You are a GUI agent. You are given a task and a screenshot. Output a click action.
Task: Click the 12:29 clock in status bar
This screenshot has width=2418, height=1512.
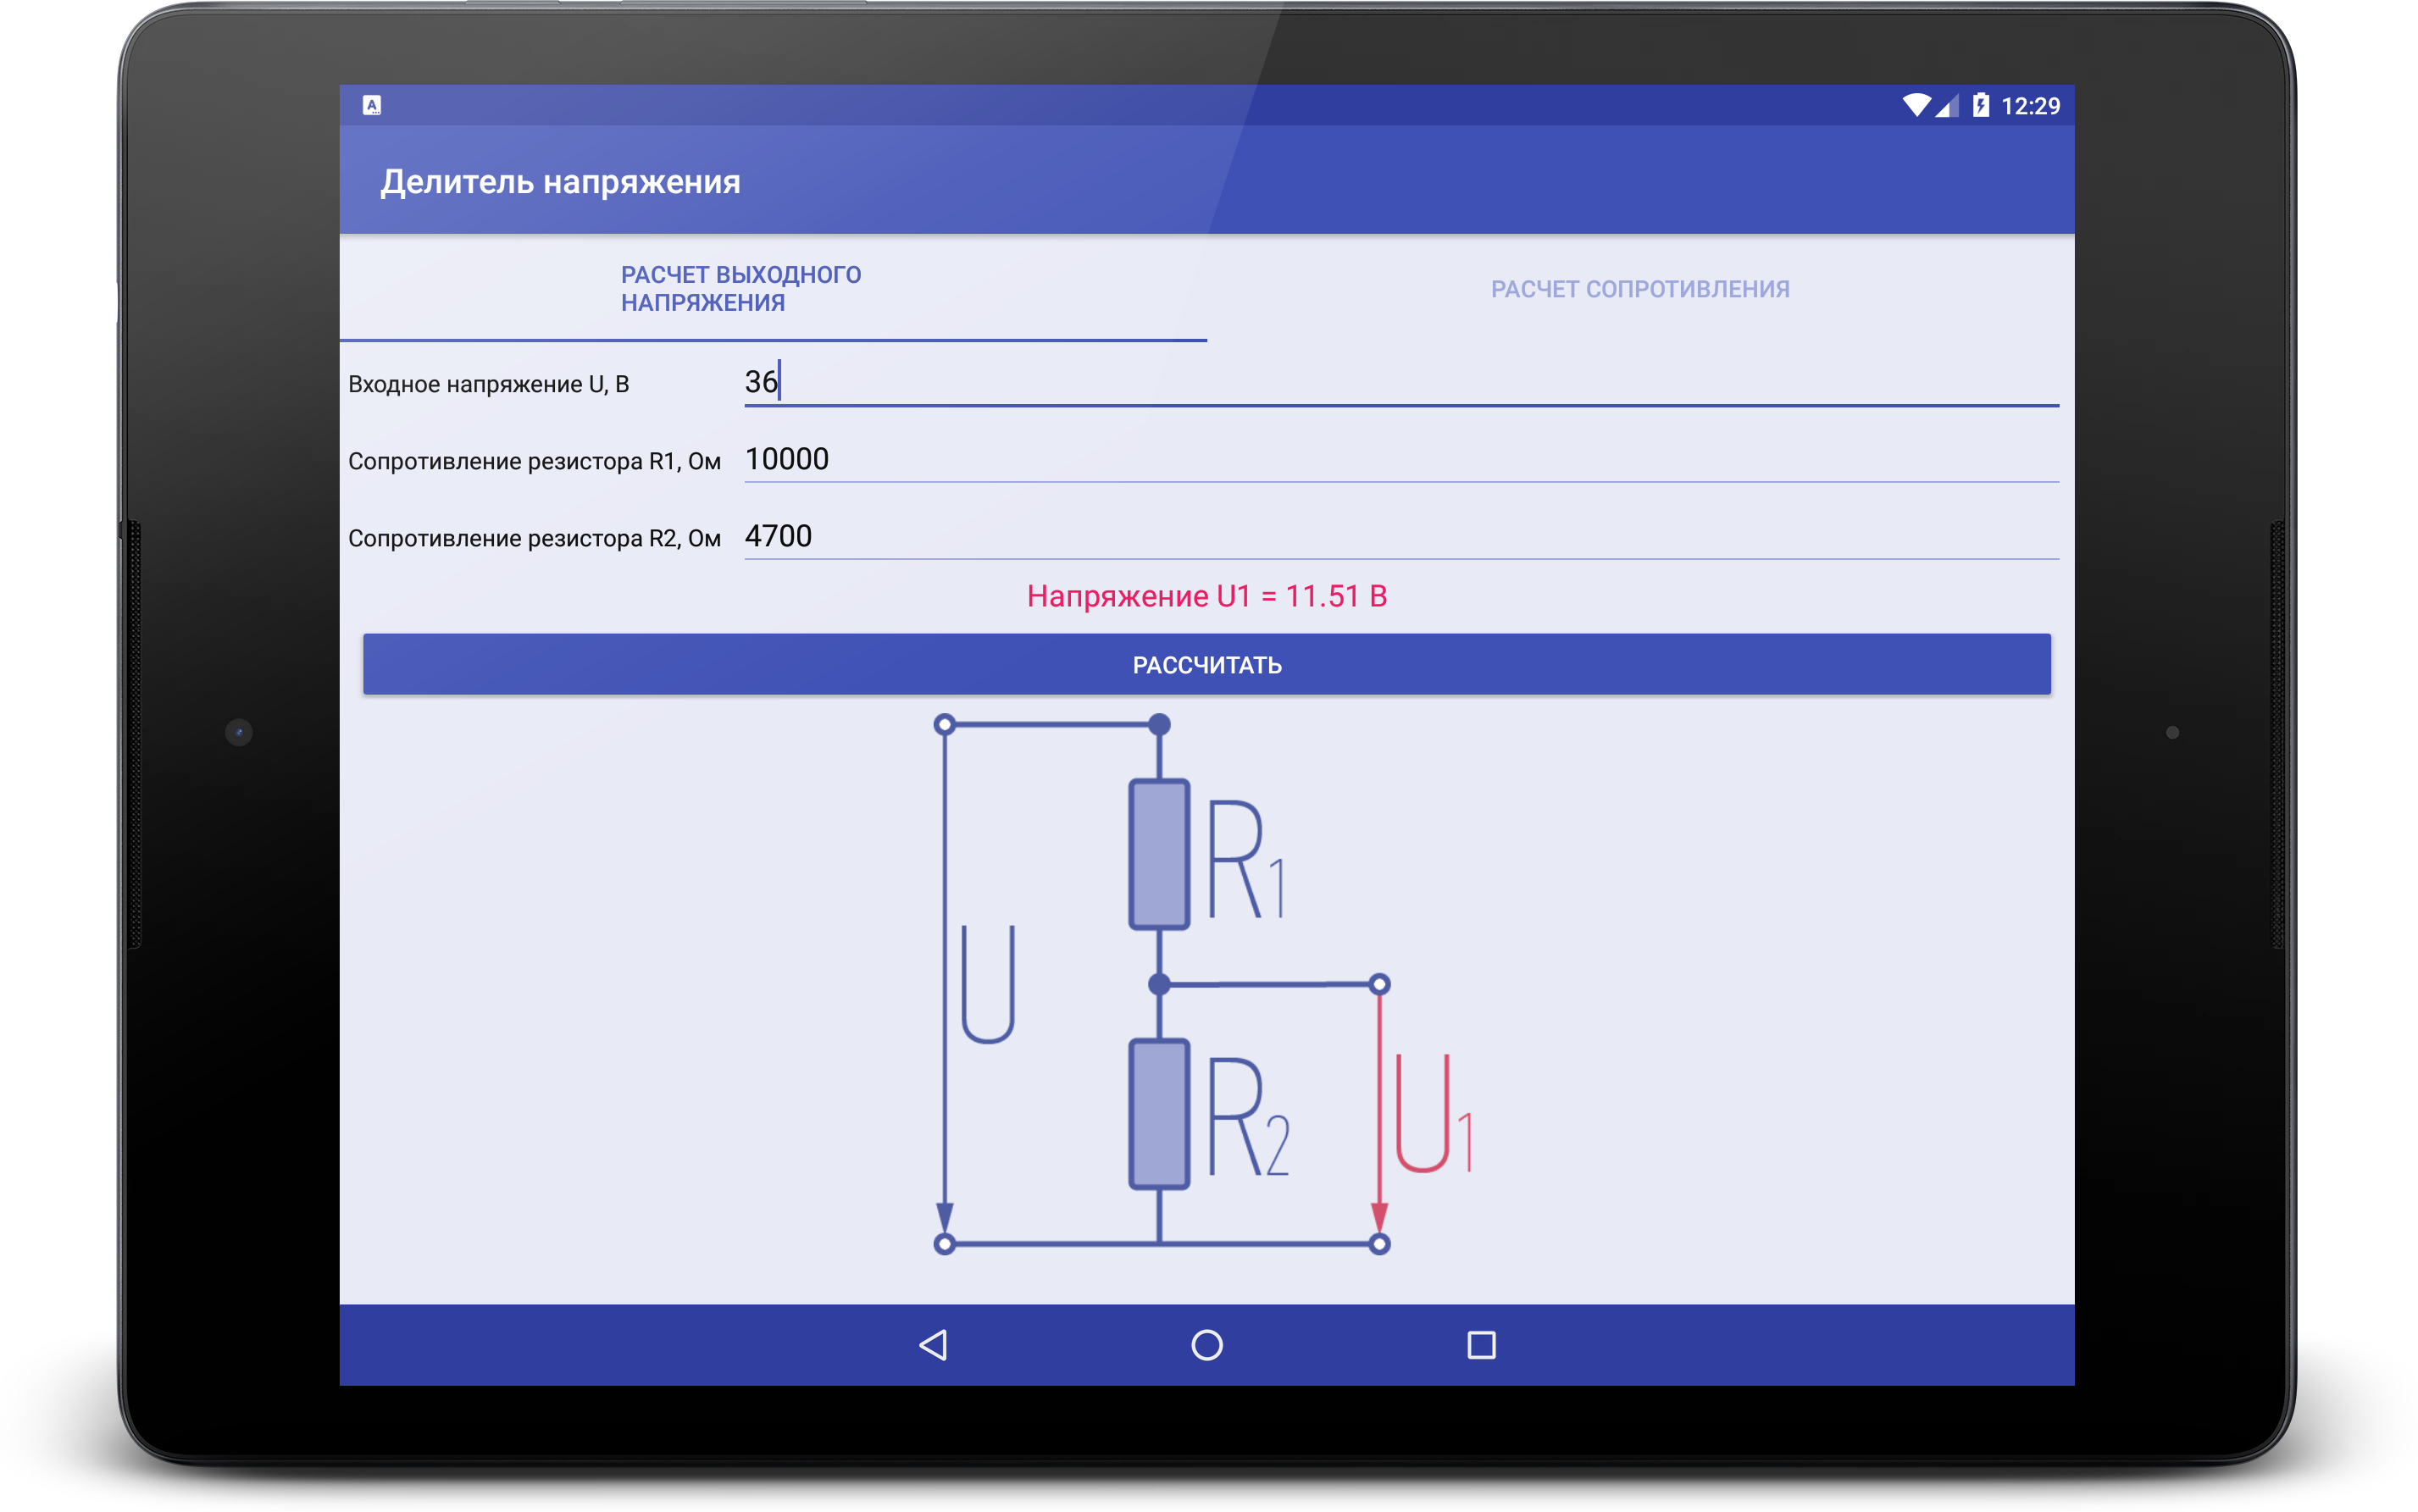click(x=2030, y=106)
